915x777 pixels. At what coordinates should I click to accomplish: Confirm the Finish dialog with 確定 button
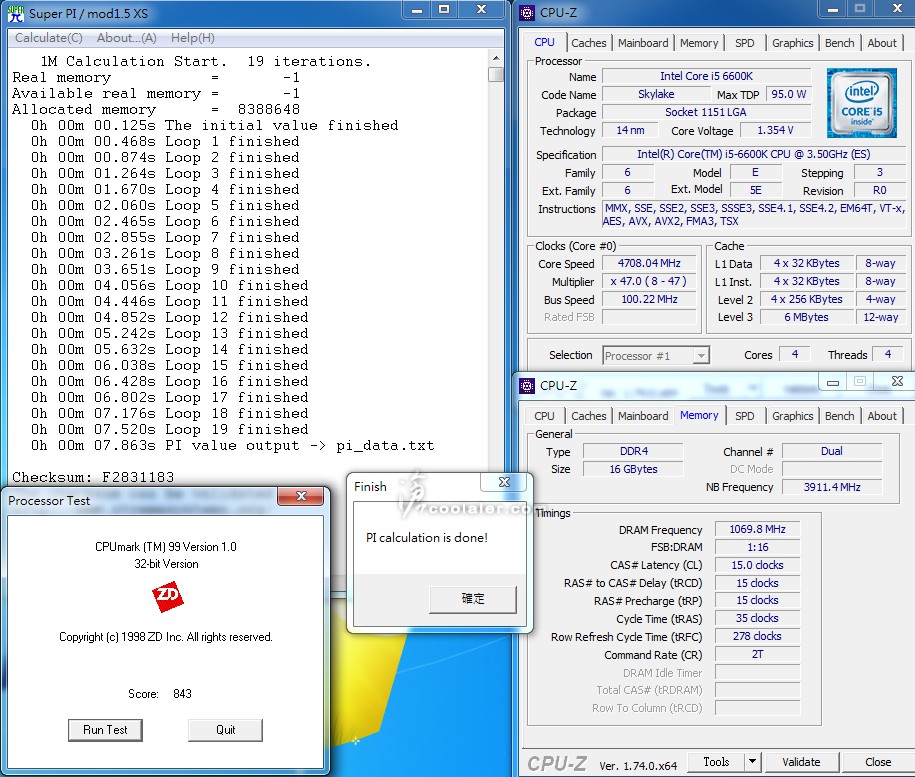point(473,599)
